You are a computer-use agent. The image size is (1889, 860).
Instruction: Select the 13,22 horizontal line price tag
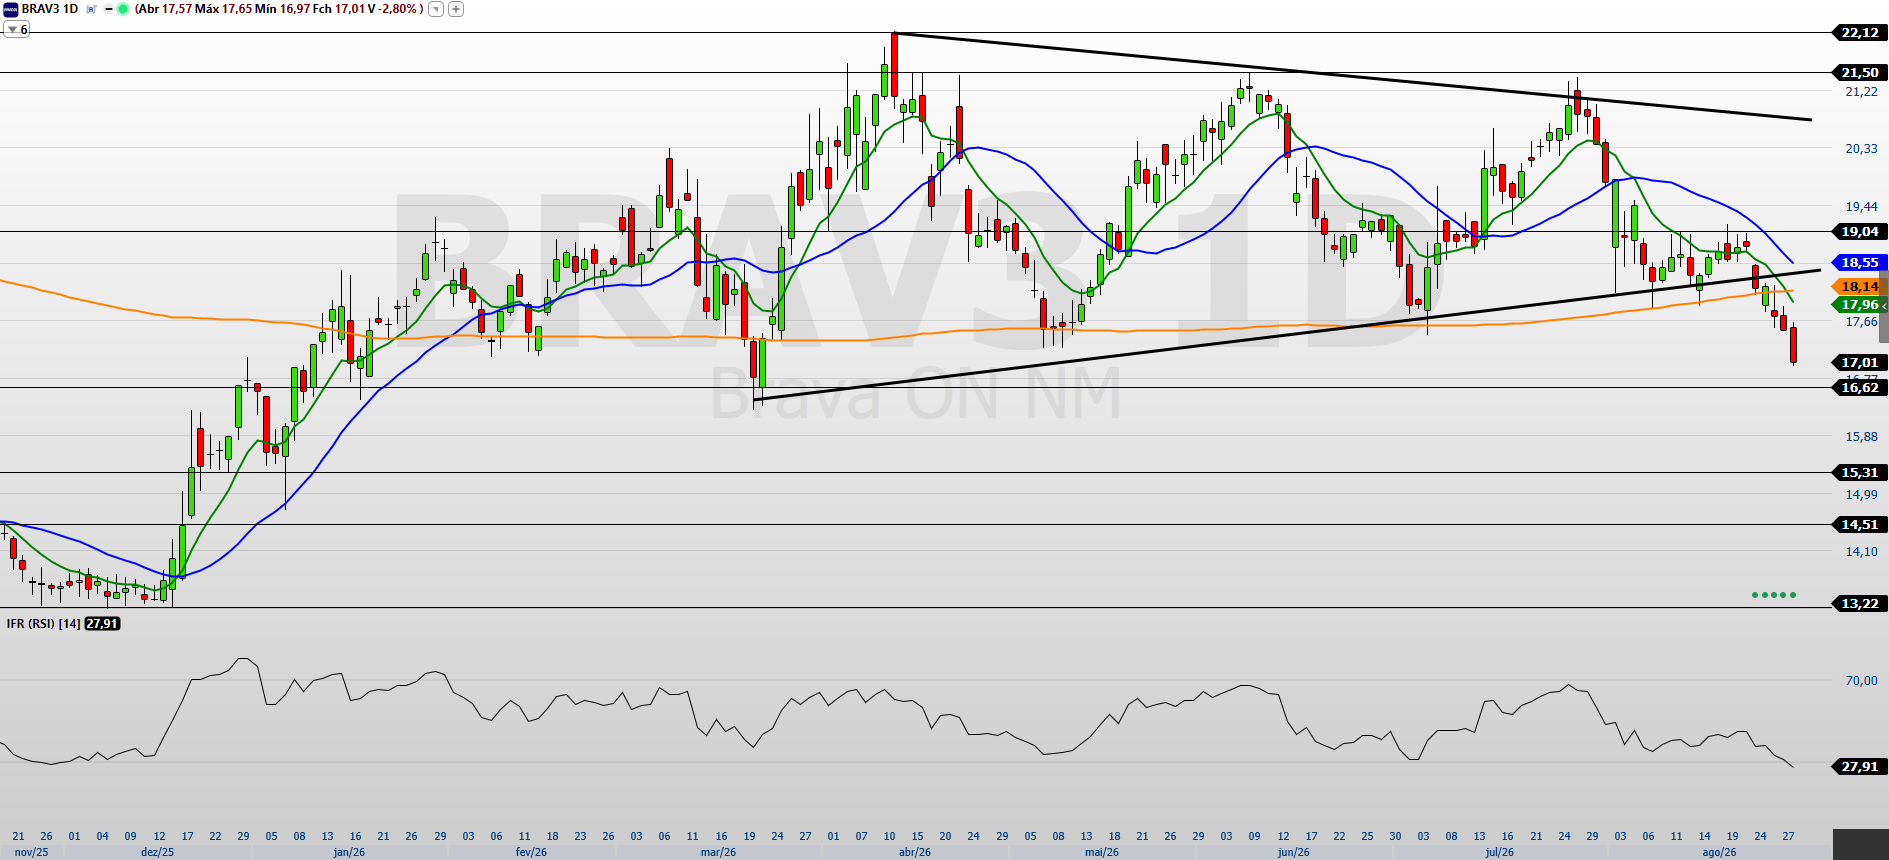click(x=1859, y=604)
